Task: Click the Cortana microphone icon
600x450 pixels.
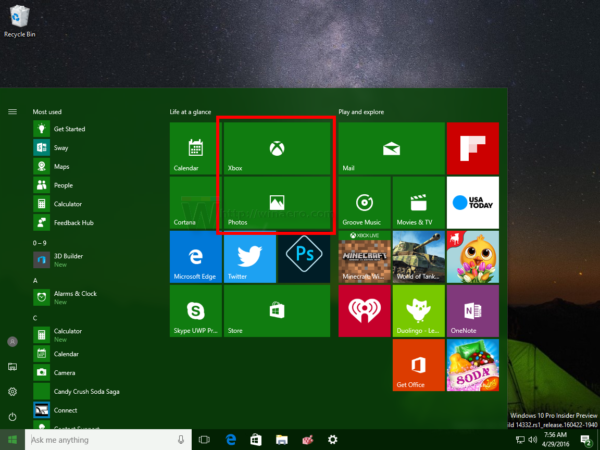Action: 181,440
